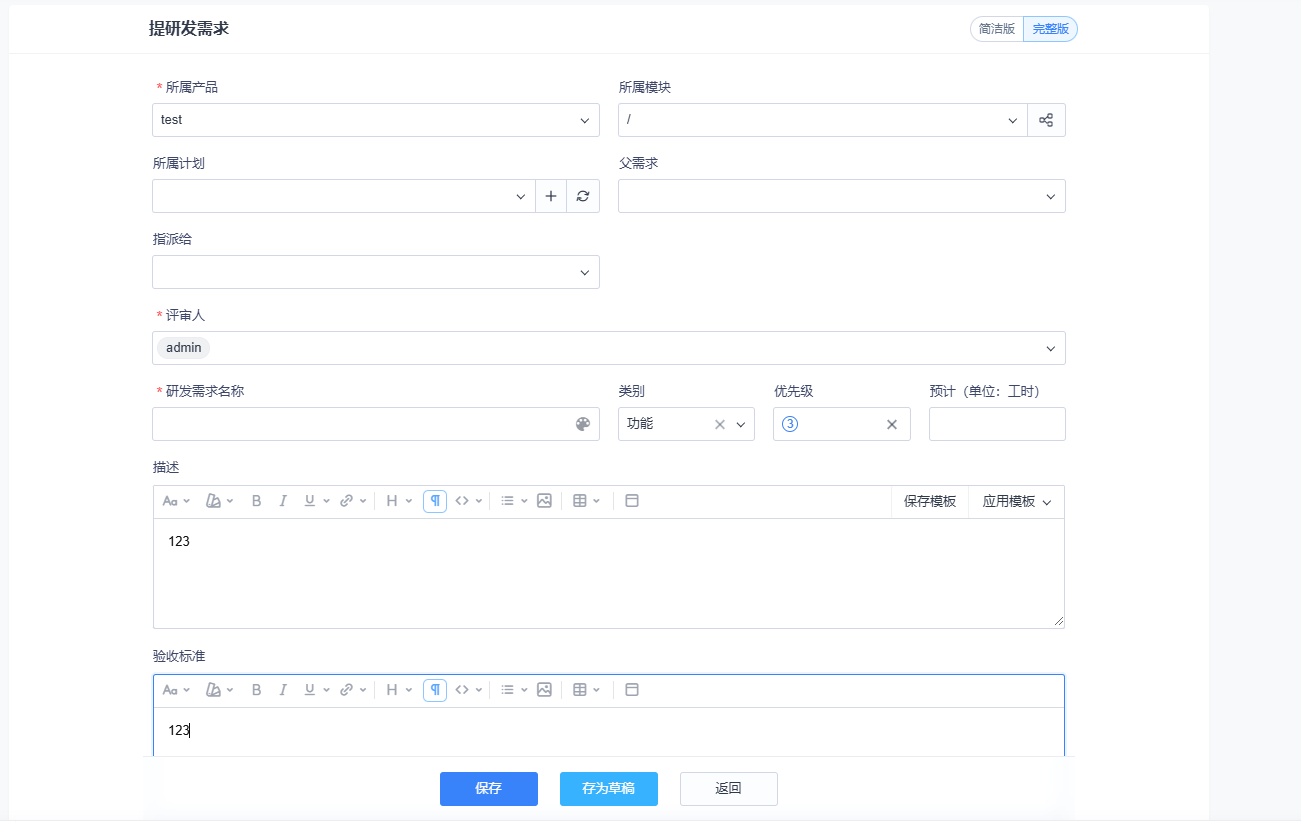
Task: Click the blue 保存 button
Action: (x=488, y=789)
